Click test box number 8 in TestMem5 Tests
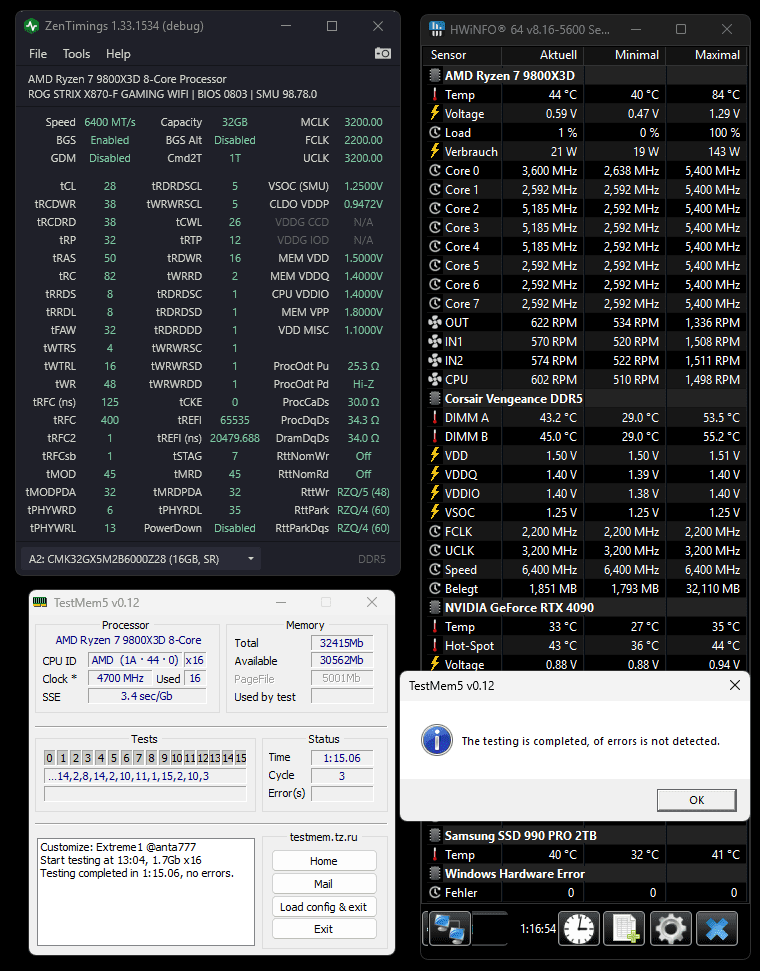The width and height of the screenshot is (760, 971). 151,757
